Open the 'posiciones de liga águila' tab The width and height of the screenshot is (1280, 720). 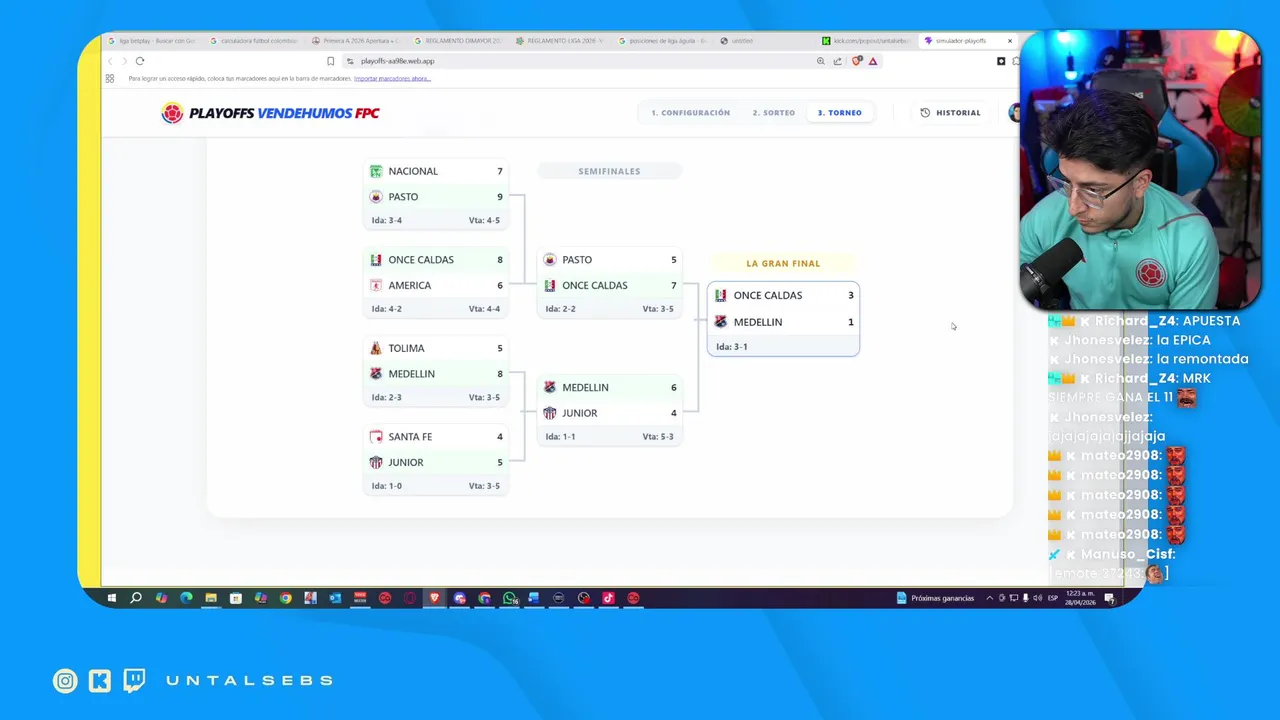pyautogui.click(x=663, y=41)
